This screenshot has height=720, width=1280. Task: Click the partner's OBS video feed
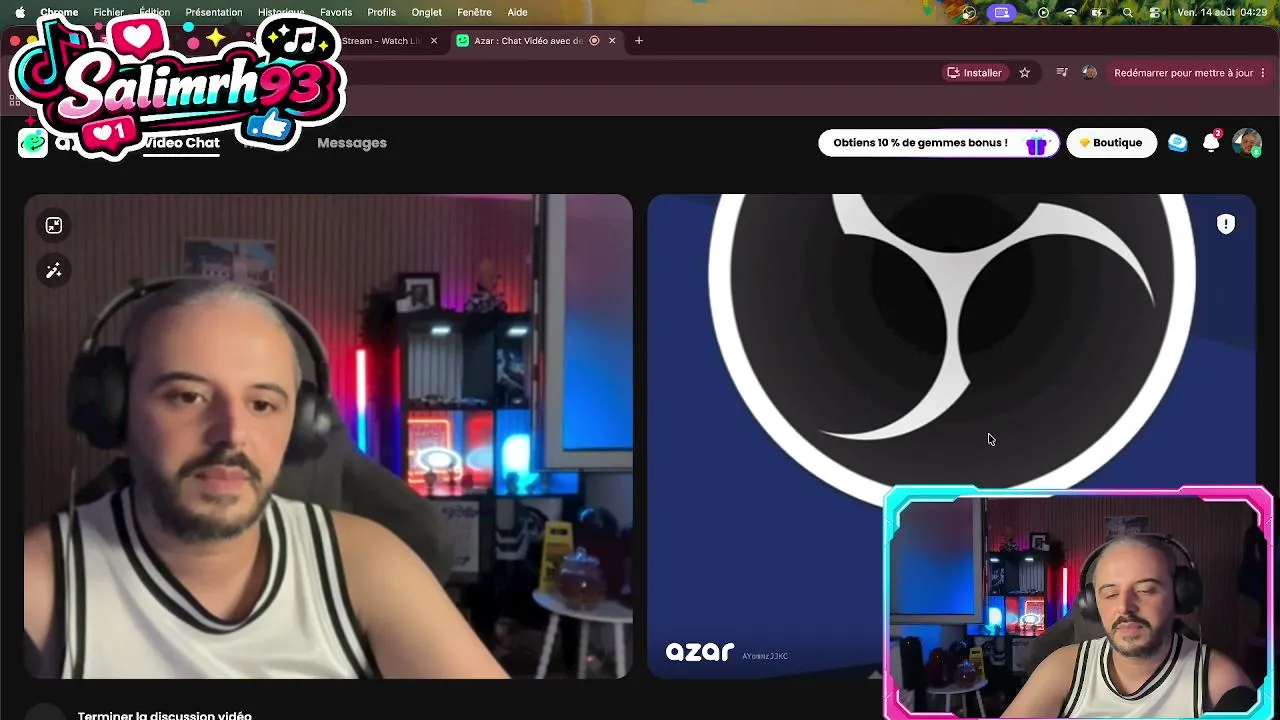[x=951, y=436]
